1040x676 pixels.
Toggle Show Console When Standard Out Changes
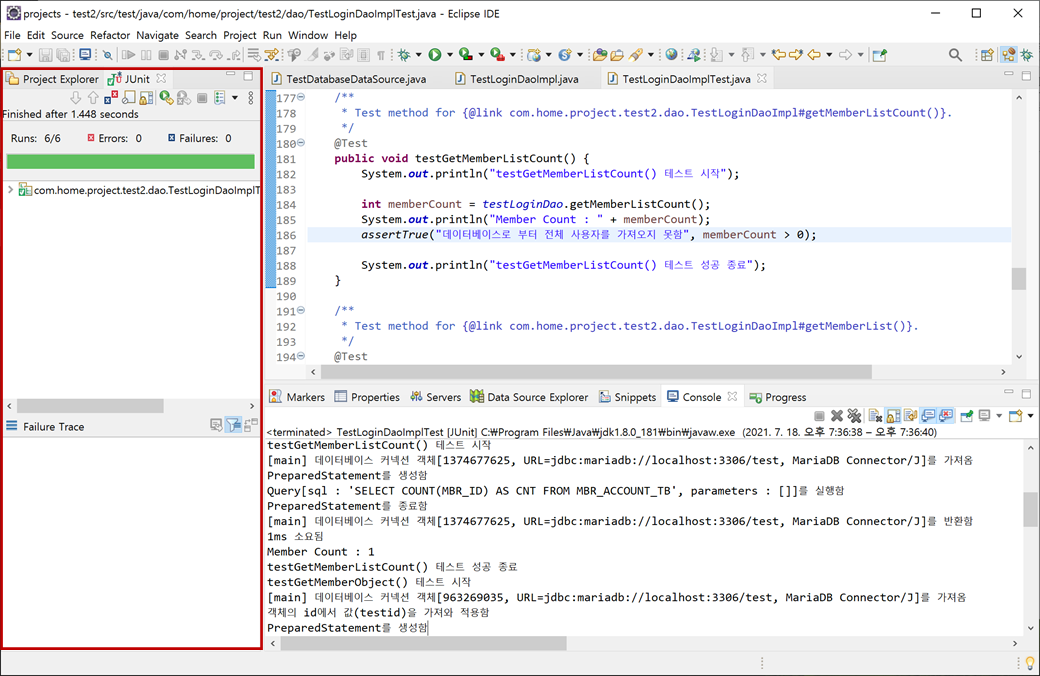click(929, 416)
